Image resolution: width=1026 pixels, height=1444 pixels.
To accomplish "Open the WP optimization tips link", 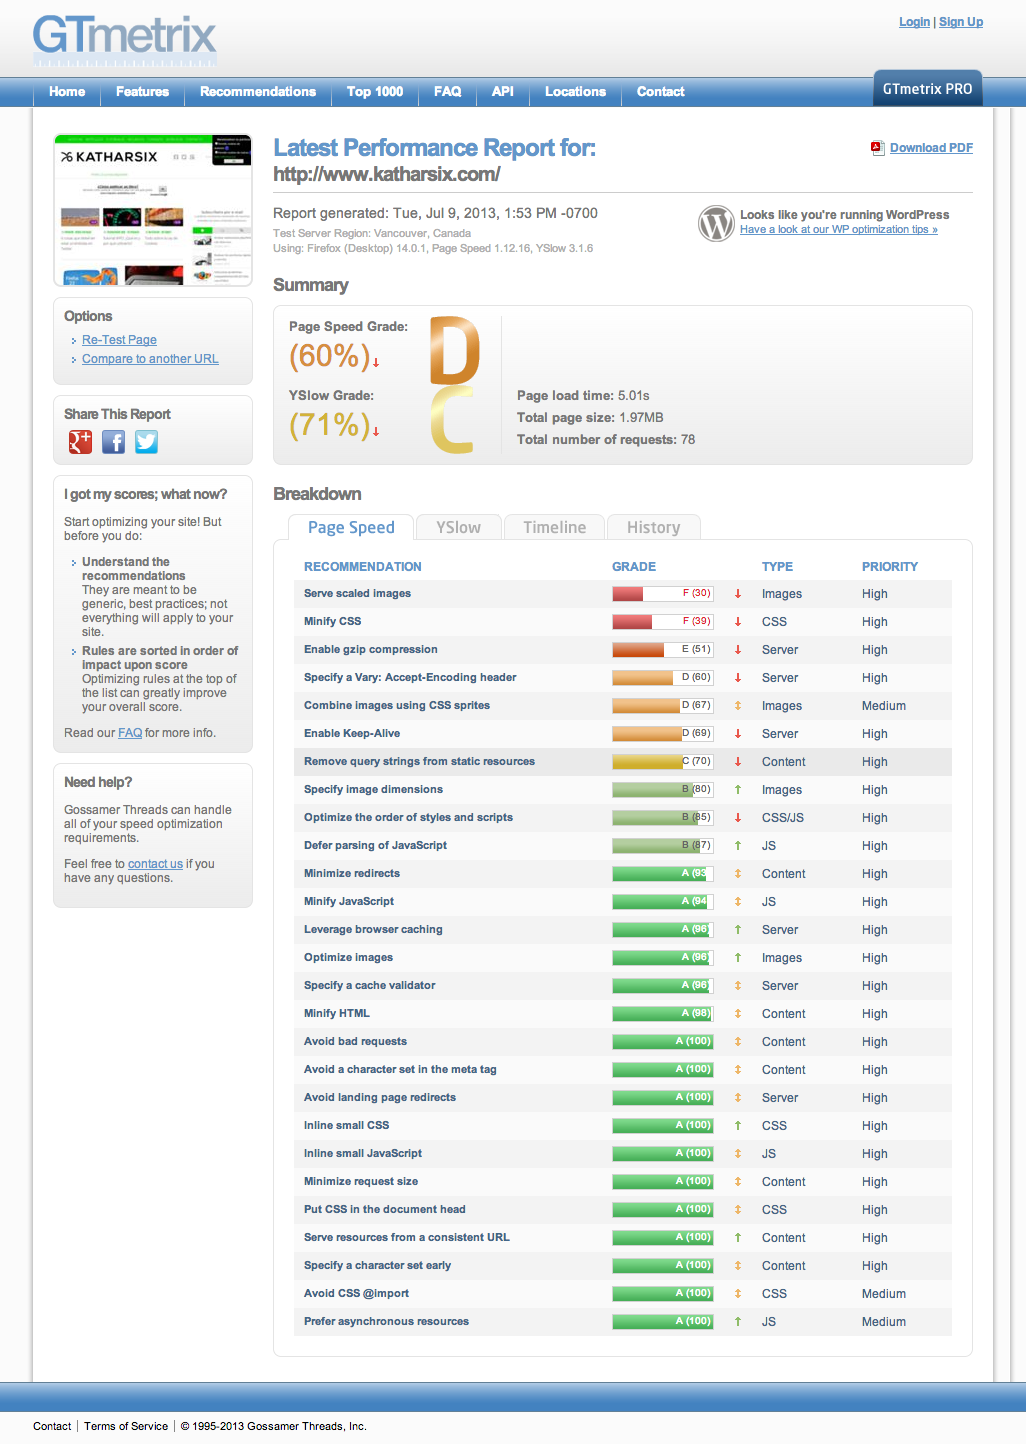I will tap(839, 230).
